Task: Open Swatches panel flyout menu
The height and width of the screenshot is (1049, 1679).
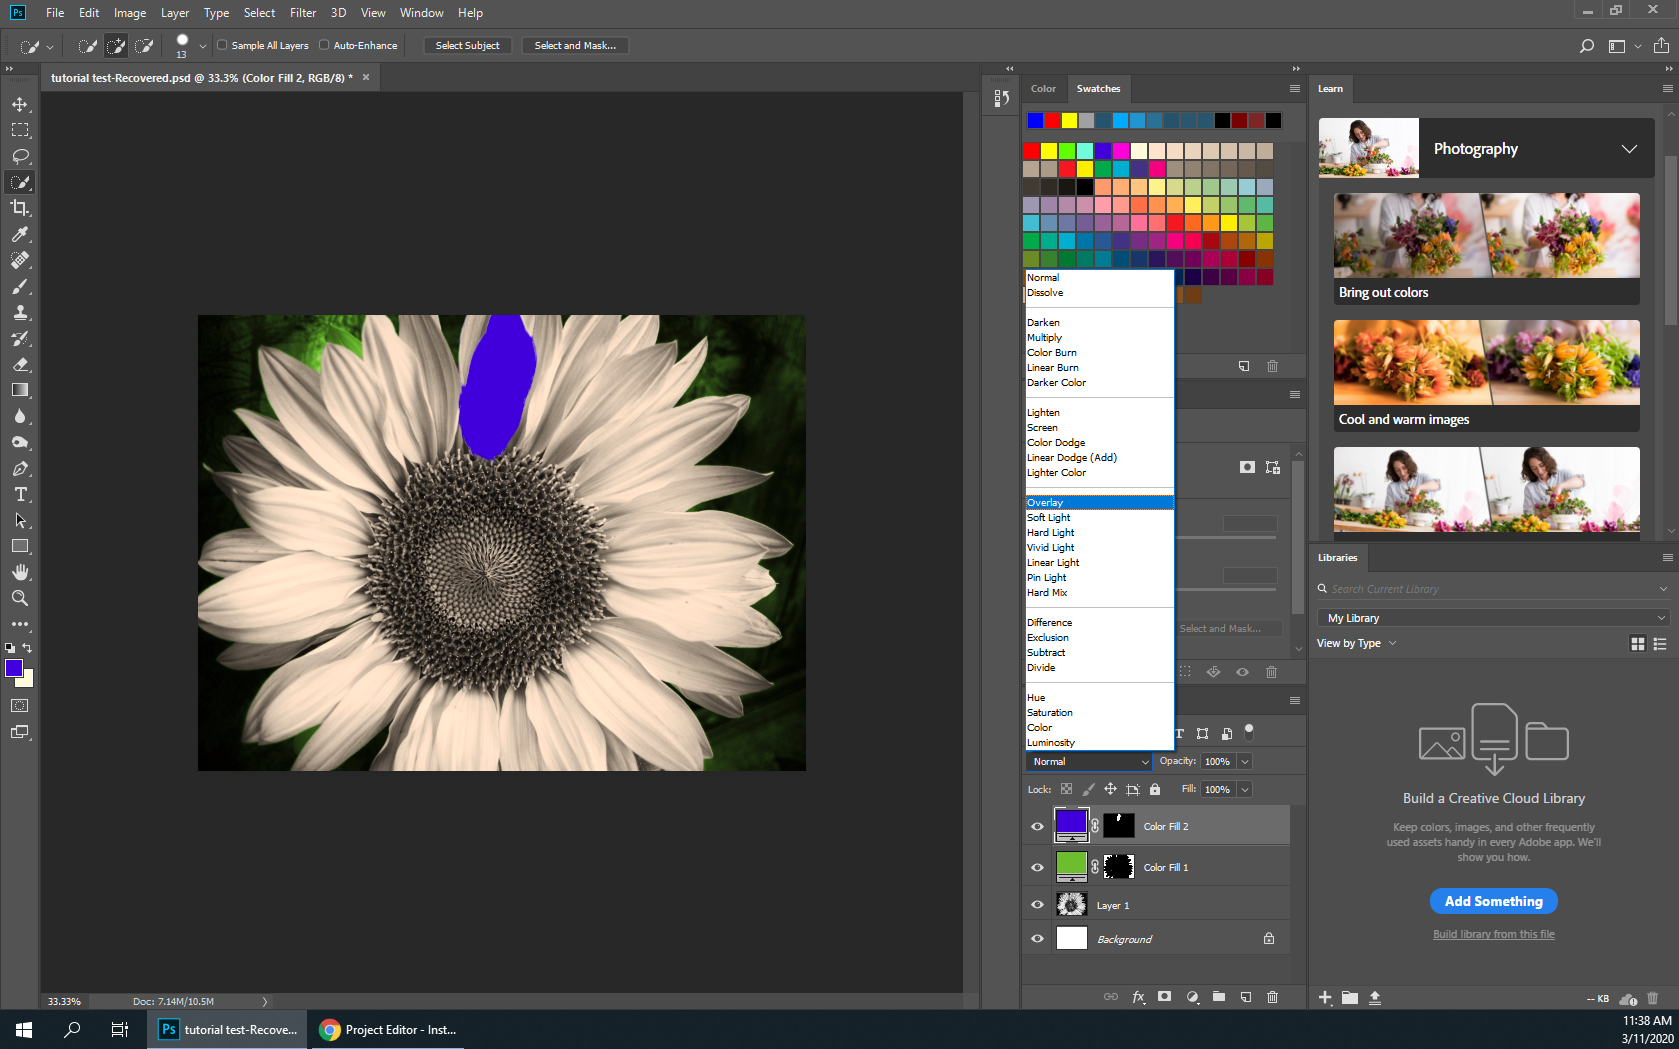Action: [x=1294, y=89]
